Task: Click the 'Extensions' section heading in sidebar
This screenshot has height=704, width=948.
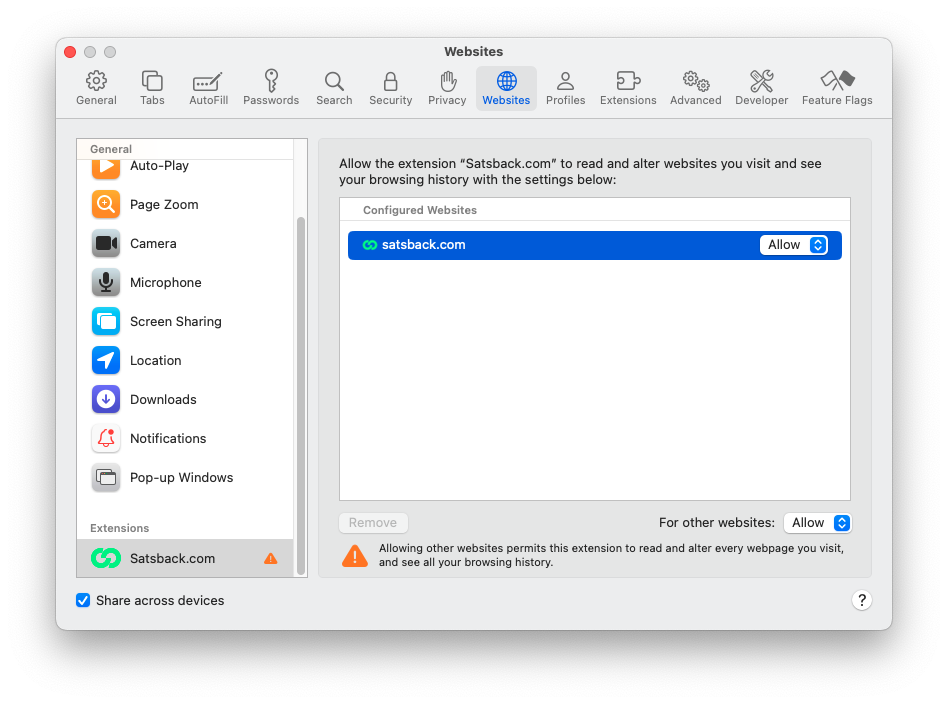Action: pos(119,528)
